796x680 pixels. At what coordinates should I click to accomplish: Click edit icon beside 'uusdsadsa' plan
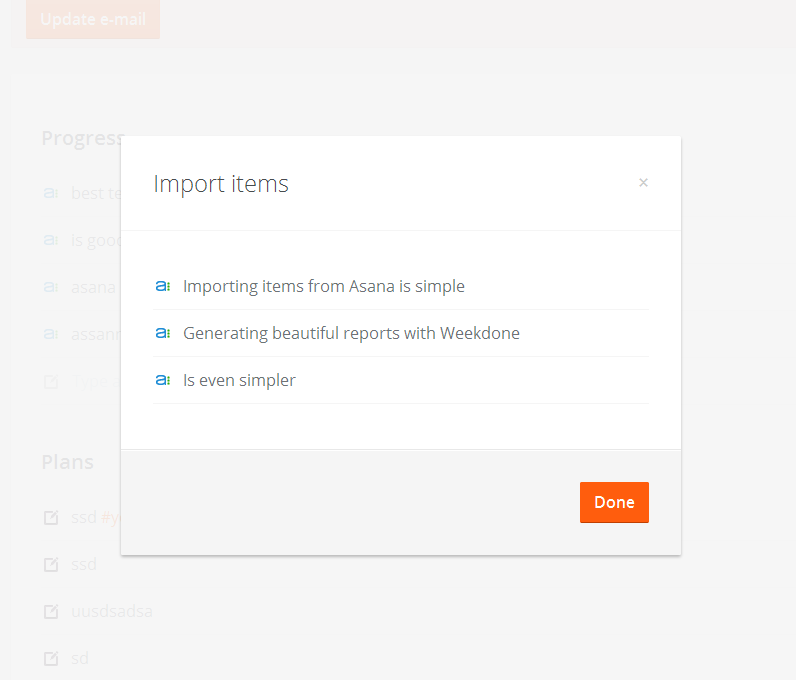51,611
